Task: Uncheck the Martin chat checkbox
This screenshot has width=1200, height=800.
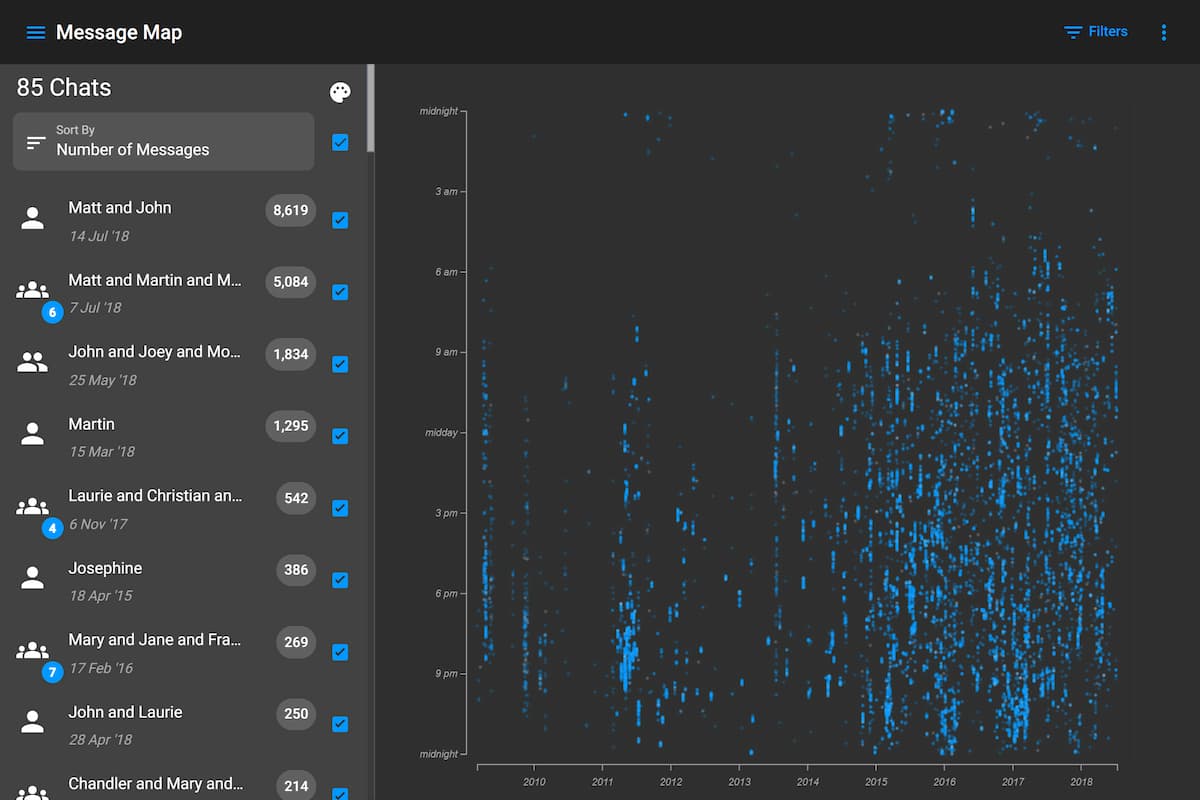Action: [x=340, y=436]
